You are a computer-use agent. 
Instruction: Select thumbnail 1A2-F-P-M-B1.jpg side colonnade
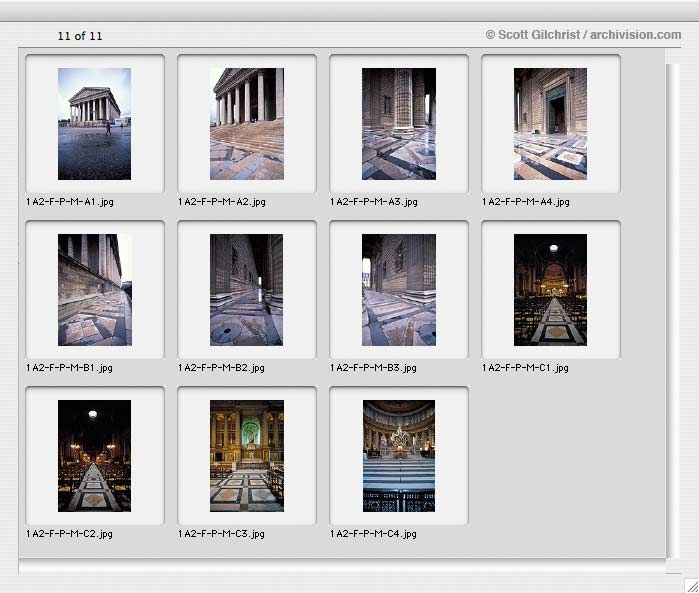[x=95, y=290]
